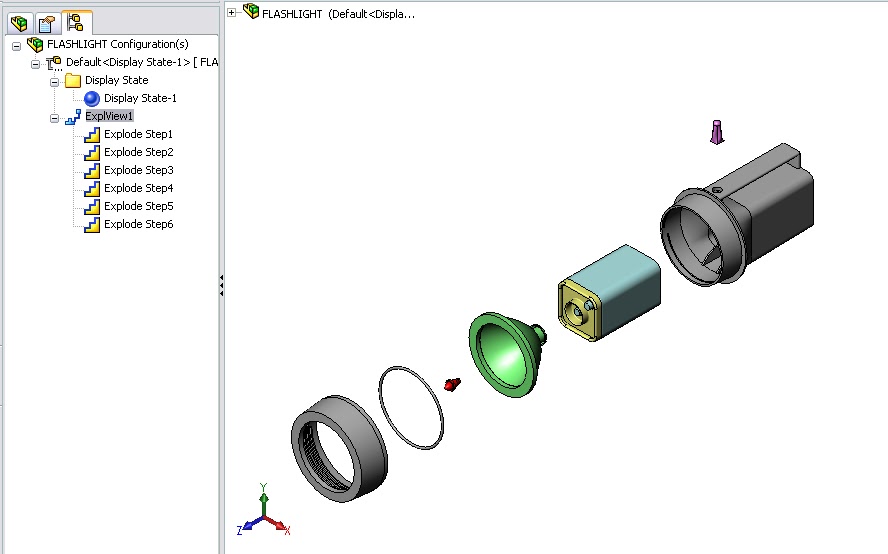This screenshot has height=554, width=888.
Task: Select Explode Step3 label
Action: (139, 171)
